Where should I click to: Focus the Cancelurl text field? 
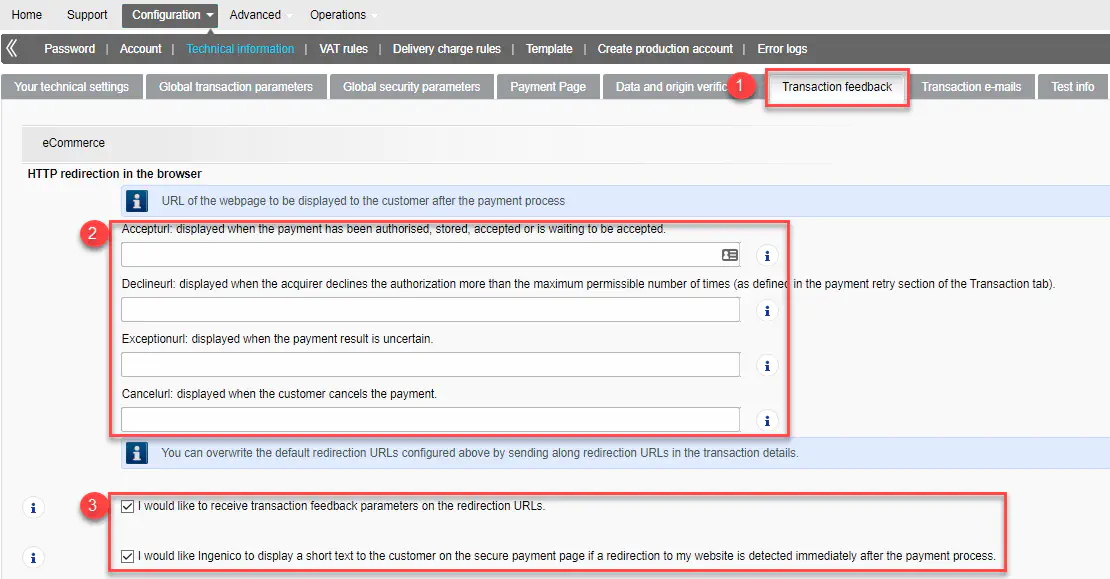pyautogui.click(x=430, y=420)
